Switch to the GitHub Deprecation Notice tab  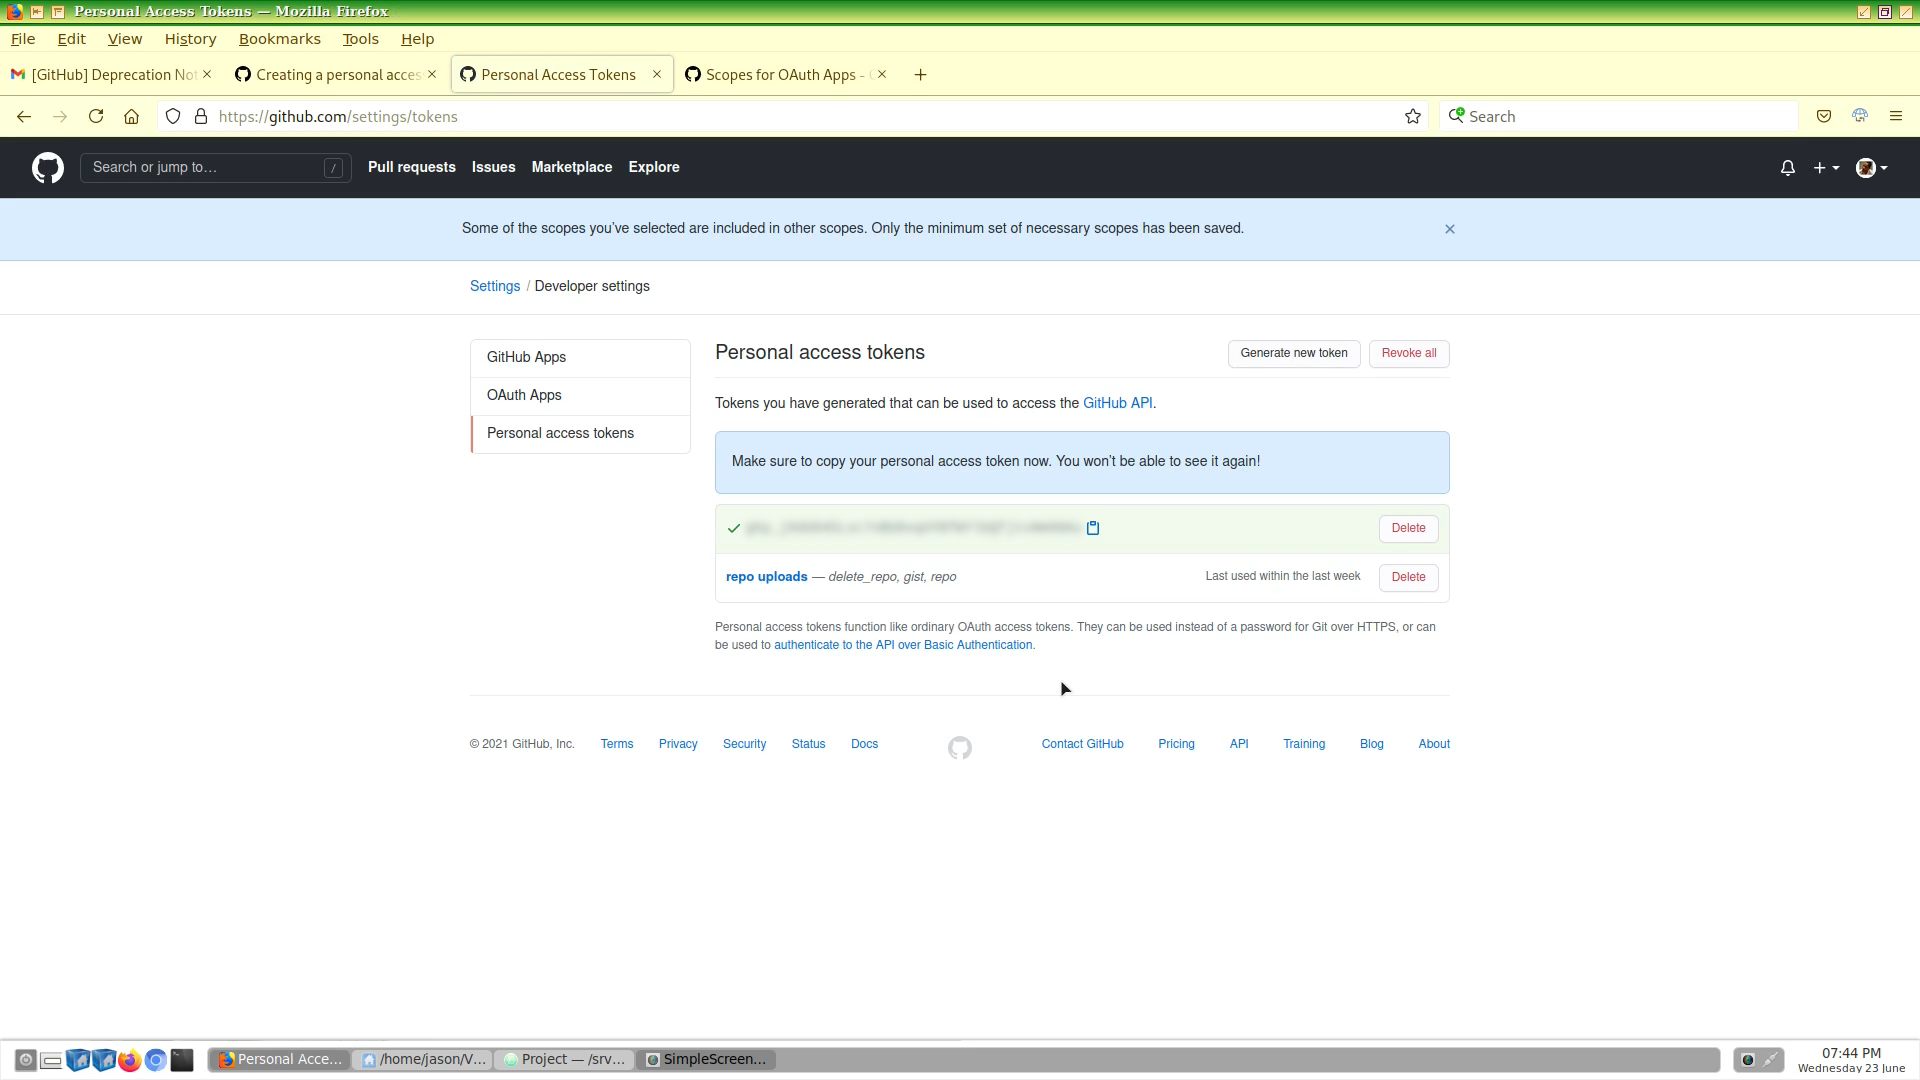pos(112,75)
